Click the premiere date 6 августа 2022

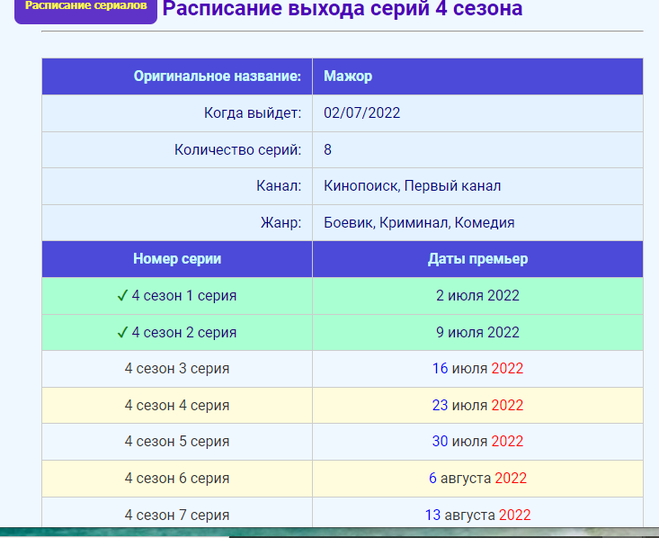[477, 478]
